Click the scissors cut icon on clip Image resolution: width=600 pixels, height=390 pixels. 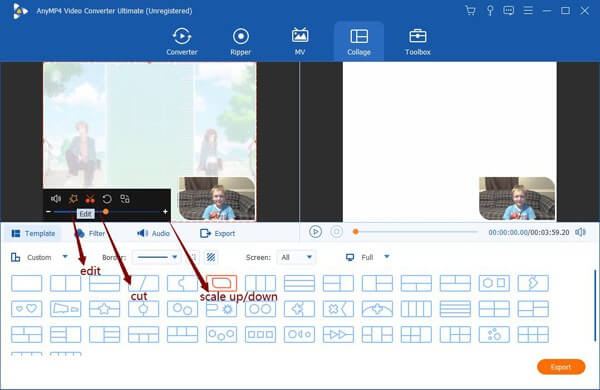[90, 199]
